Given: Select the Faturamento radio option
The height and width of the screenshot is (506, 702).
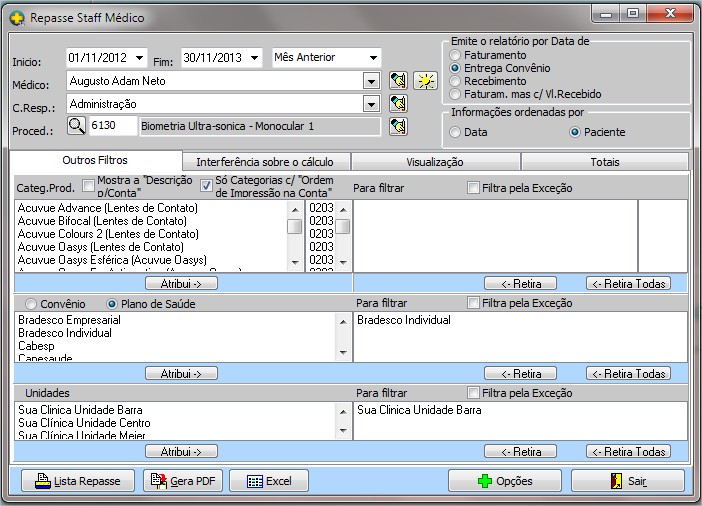Looking at the screenshot, I should click(x=456, y=55).
